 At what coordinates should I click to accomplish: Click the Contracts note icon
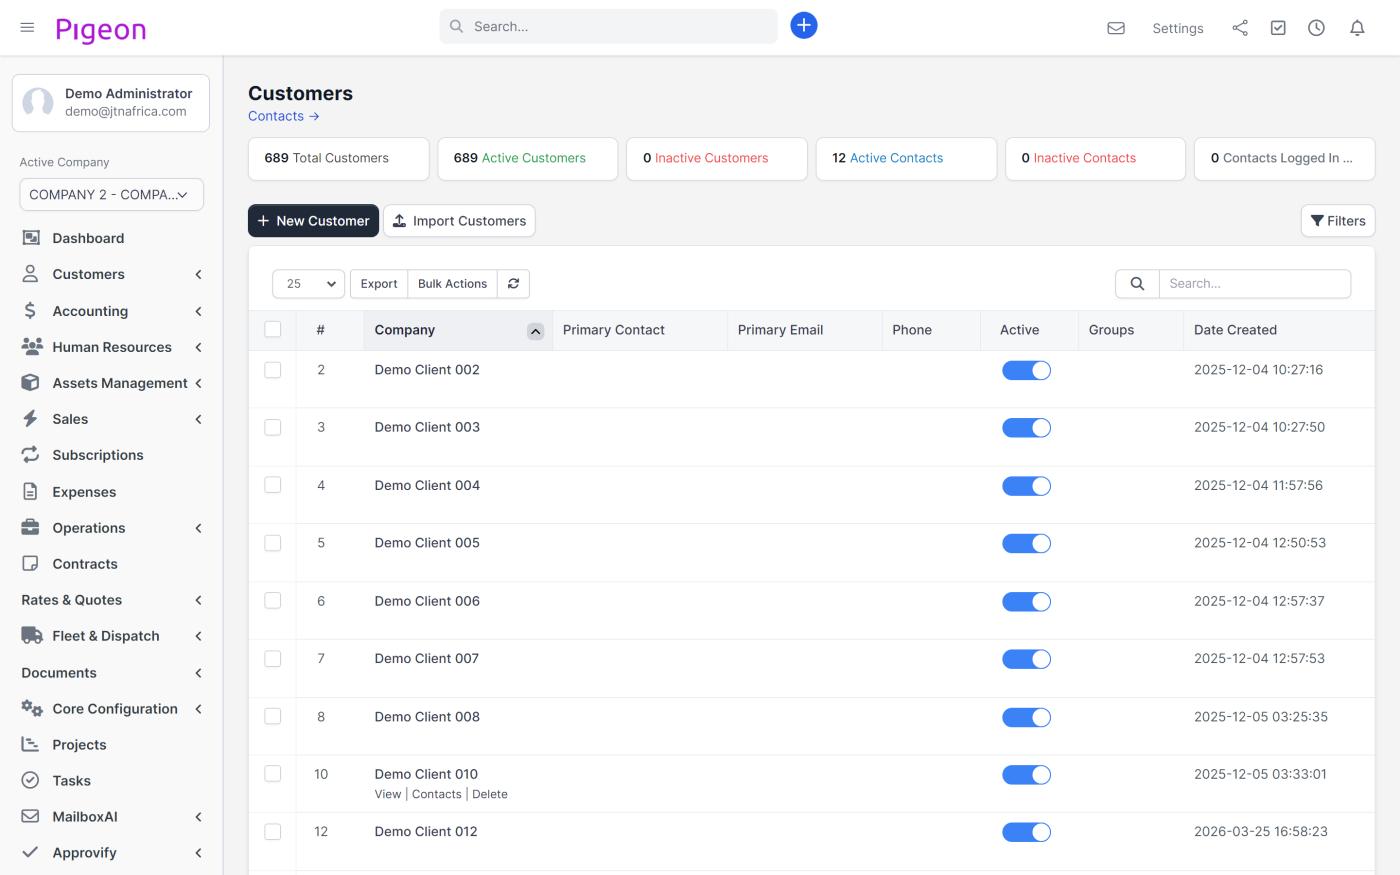[31, 564]
